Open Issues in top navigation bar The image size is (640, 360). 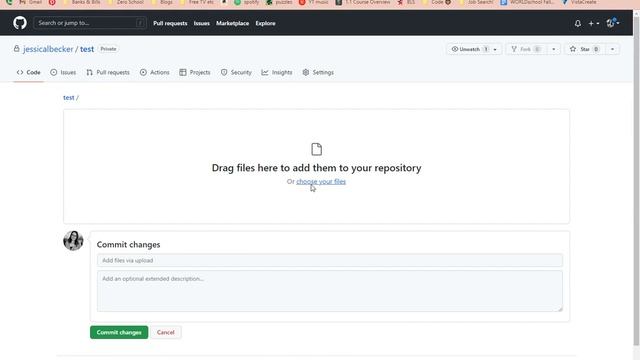(202, 23)
